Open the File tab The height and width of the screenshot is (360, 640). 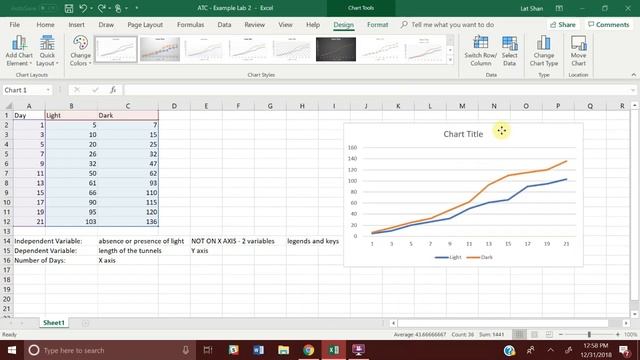click(x=15, y=24)
